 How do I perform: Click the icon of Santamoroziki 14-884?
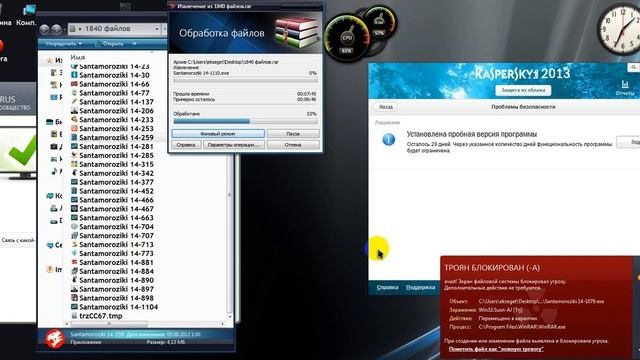point(74,271)
